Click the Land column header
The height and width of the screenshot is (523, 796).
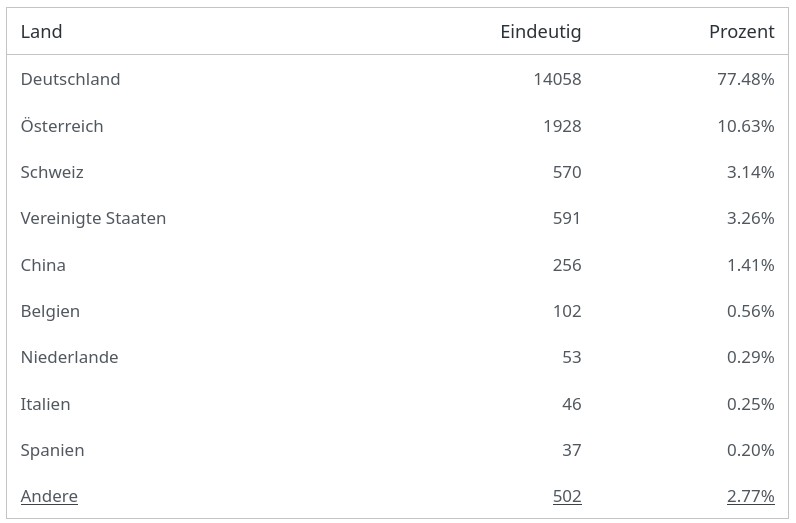coord(42,31)
